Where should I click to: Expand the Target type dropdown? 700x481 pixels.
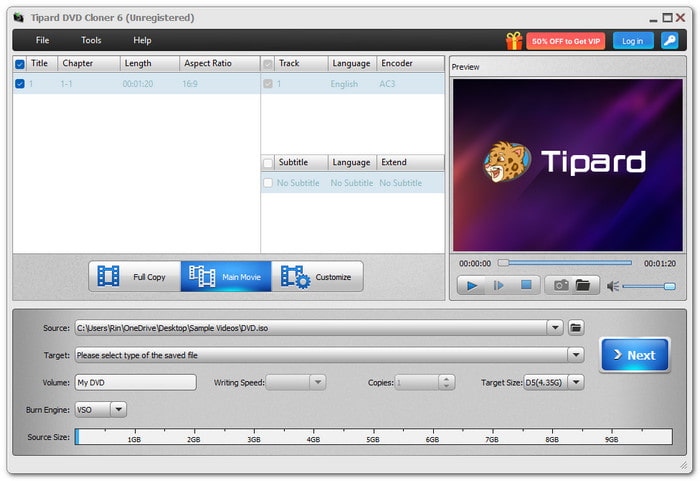click(x=576, y=355)
